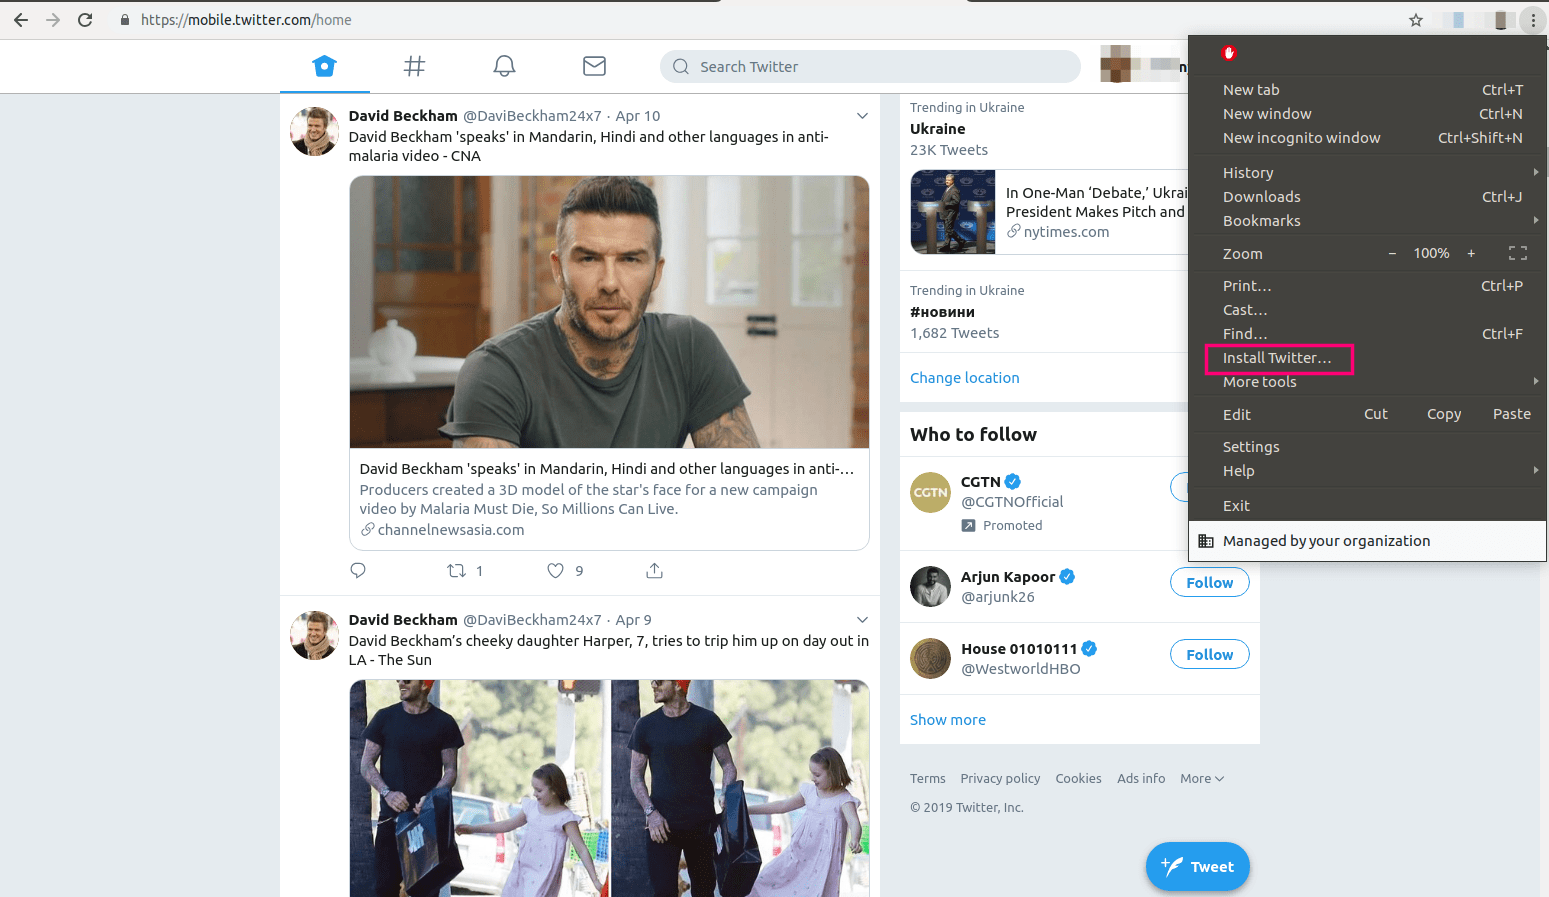
Task: Expand the More footer dropdown
Action: click(1201, 778)
